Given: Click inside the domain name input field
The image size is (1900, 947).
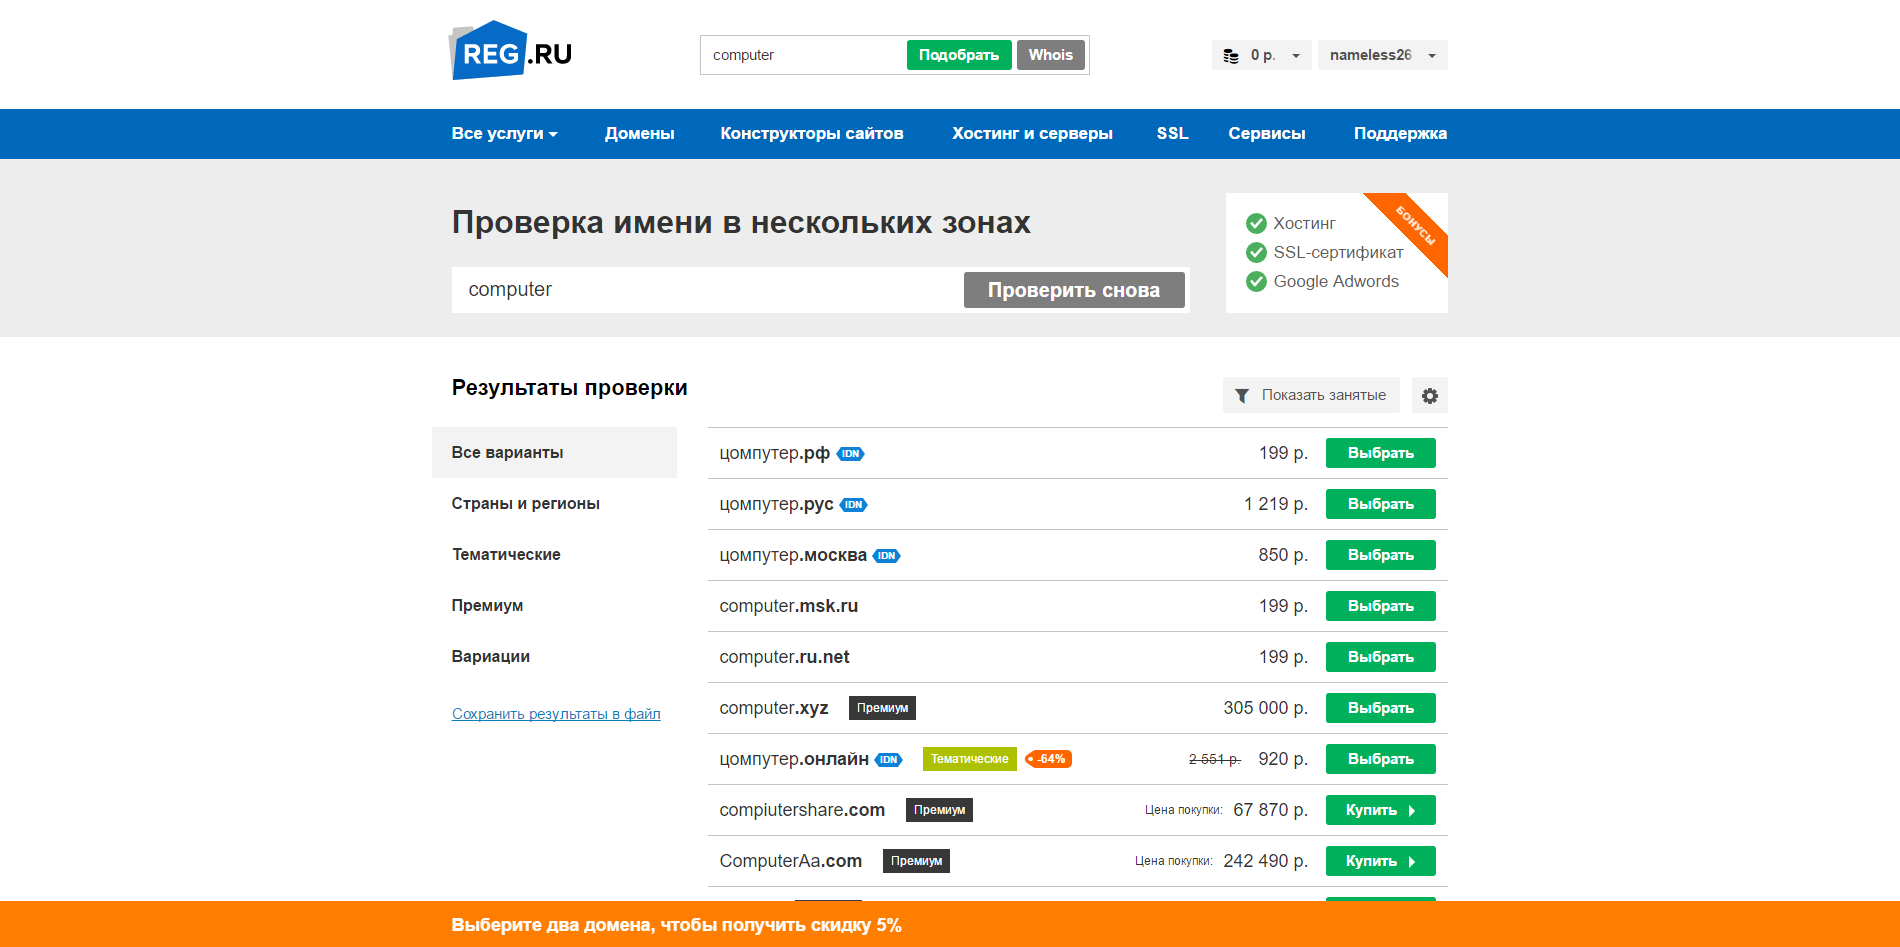Looking at the screenshot, I should pyautogui.click(x=700, y=290).
